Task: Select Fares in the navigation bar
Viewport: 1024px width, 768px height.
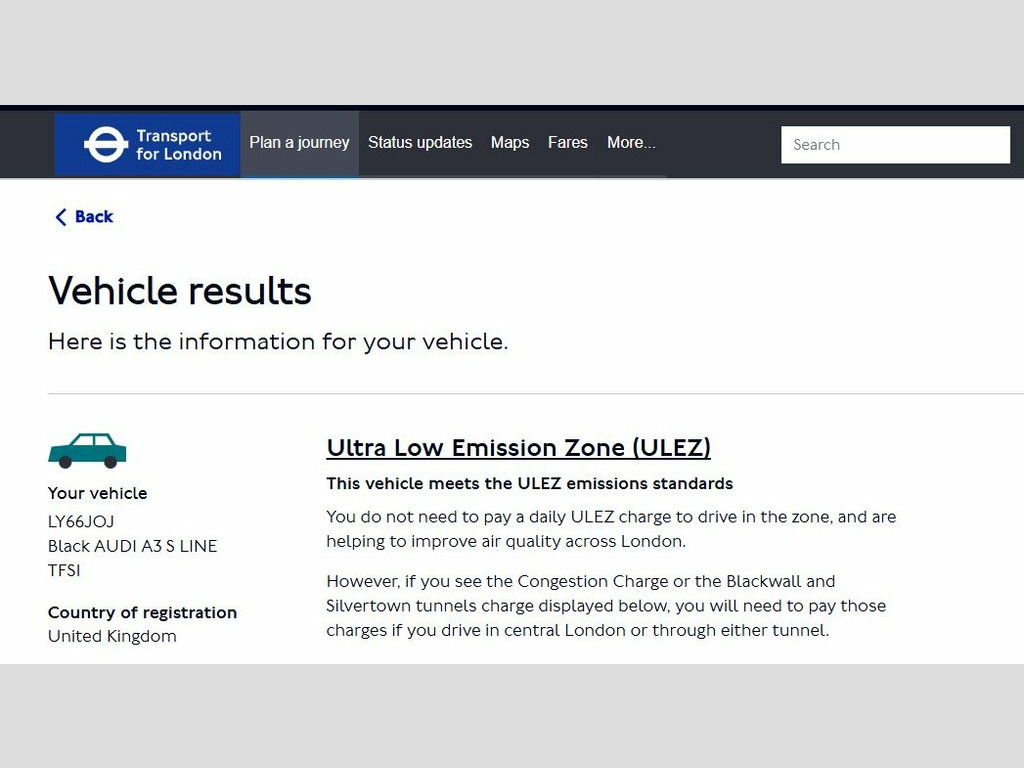Action: 567,143
